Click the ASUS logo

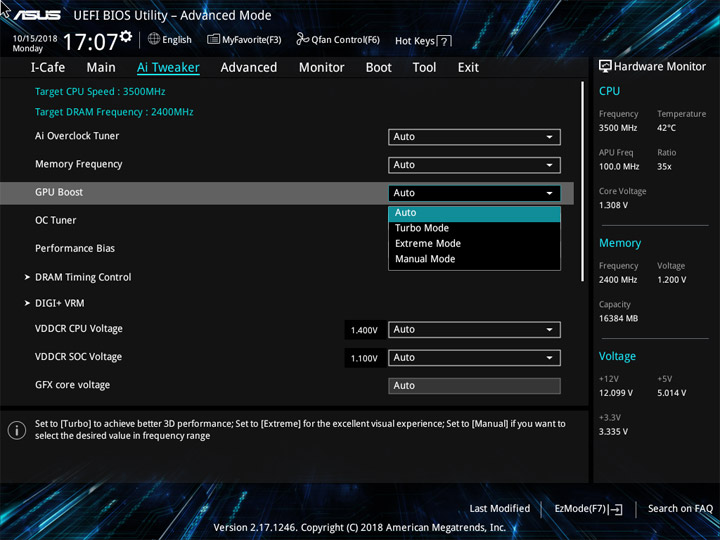37,15
